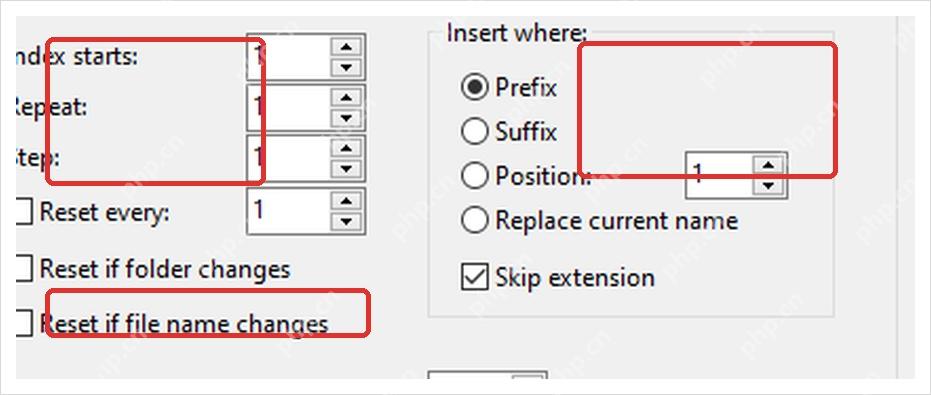Click inside the Position number field
This screenshot has height=395, width=931.
(x=721, y=175)
